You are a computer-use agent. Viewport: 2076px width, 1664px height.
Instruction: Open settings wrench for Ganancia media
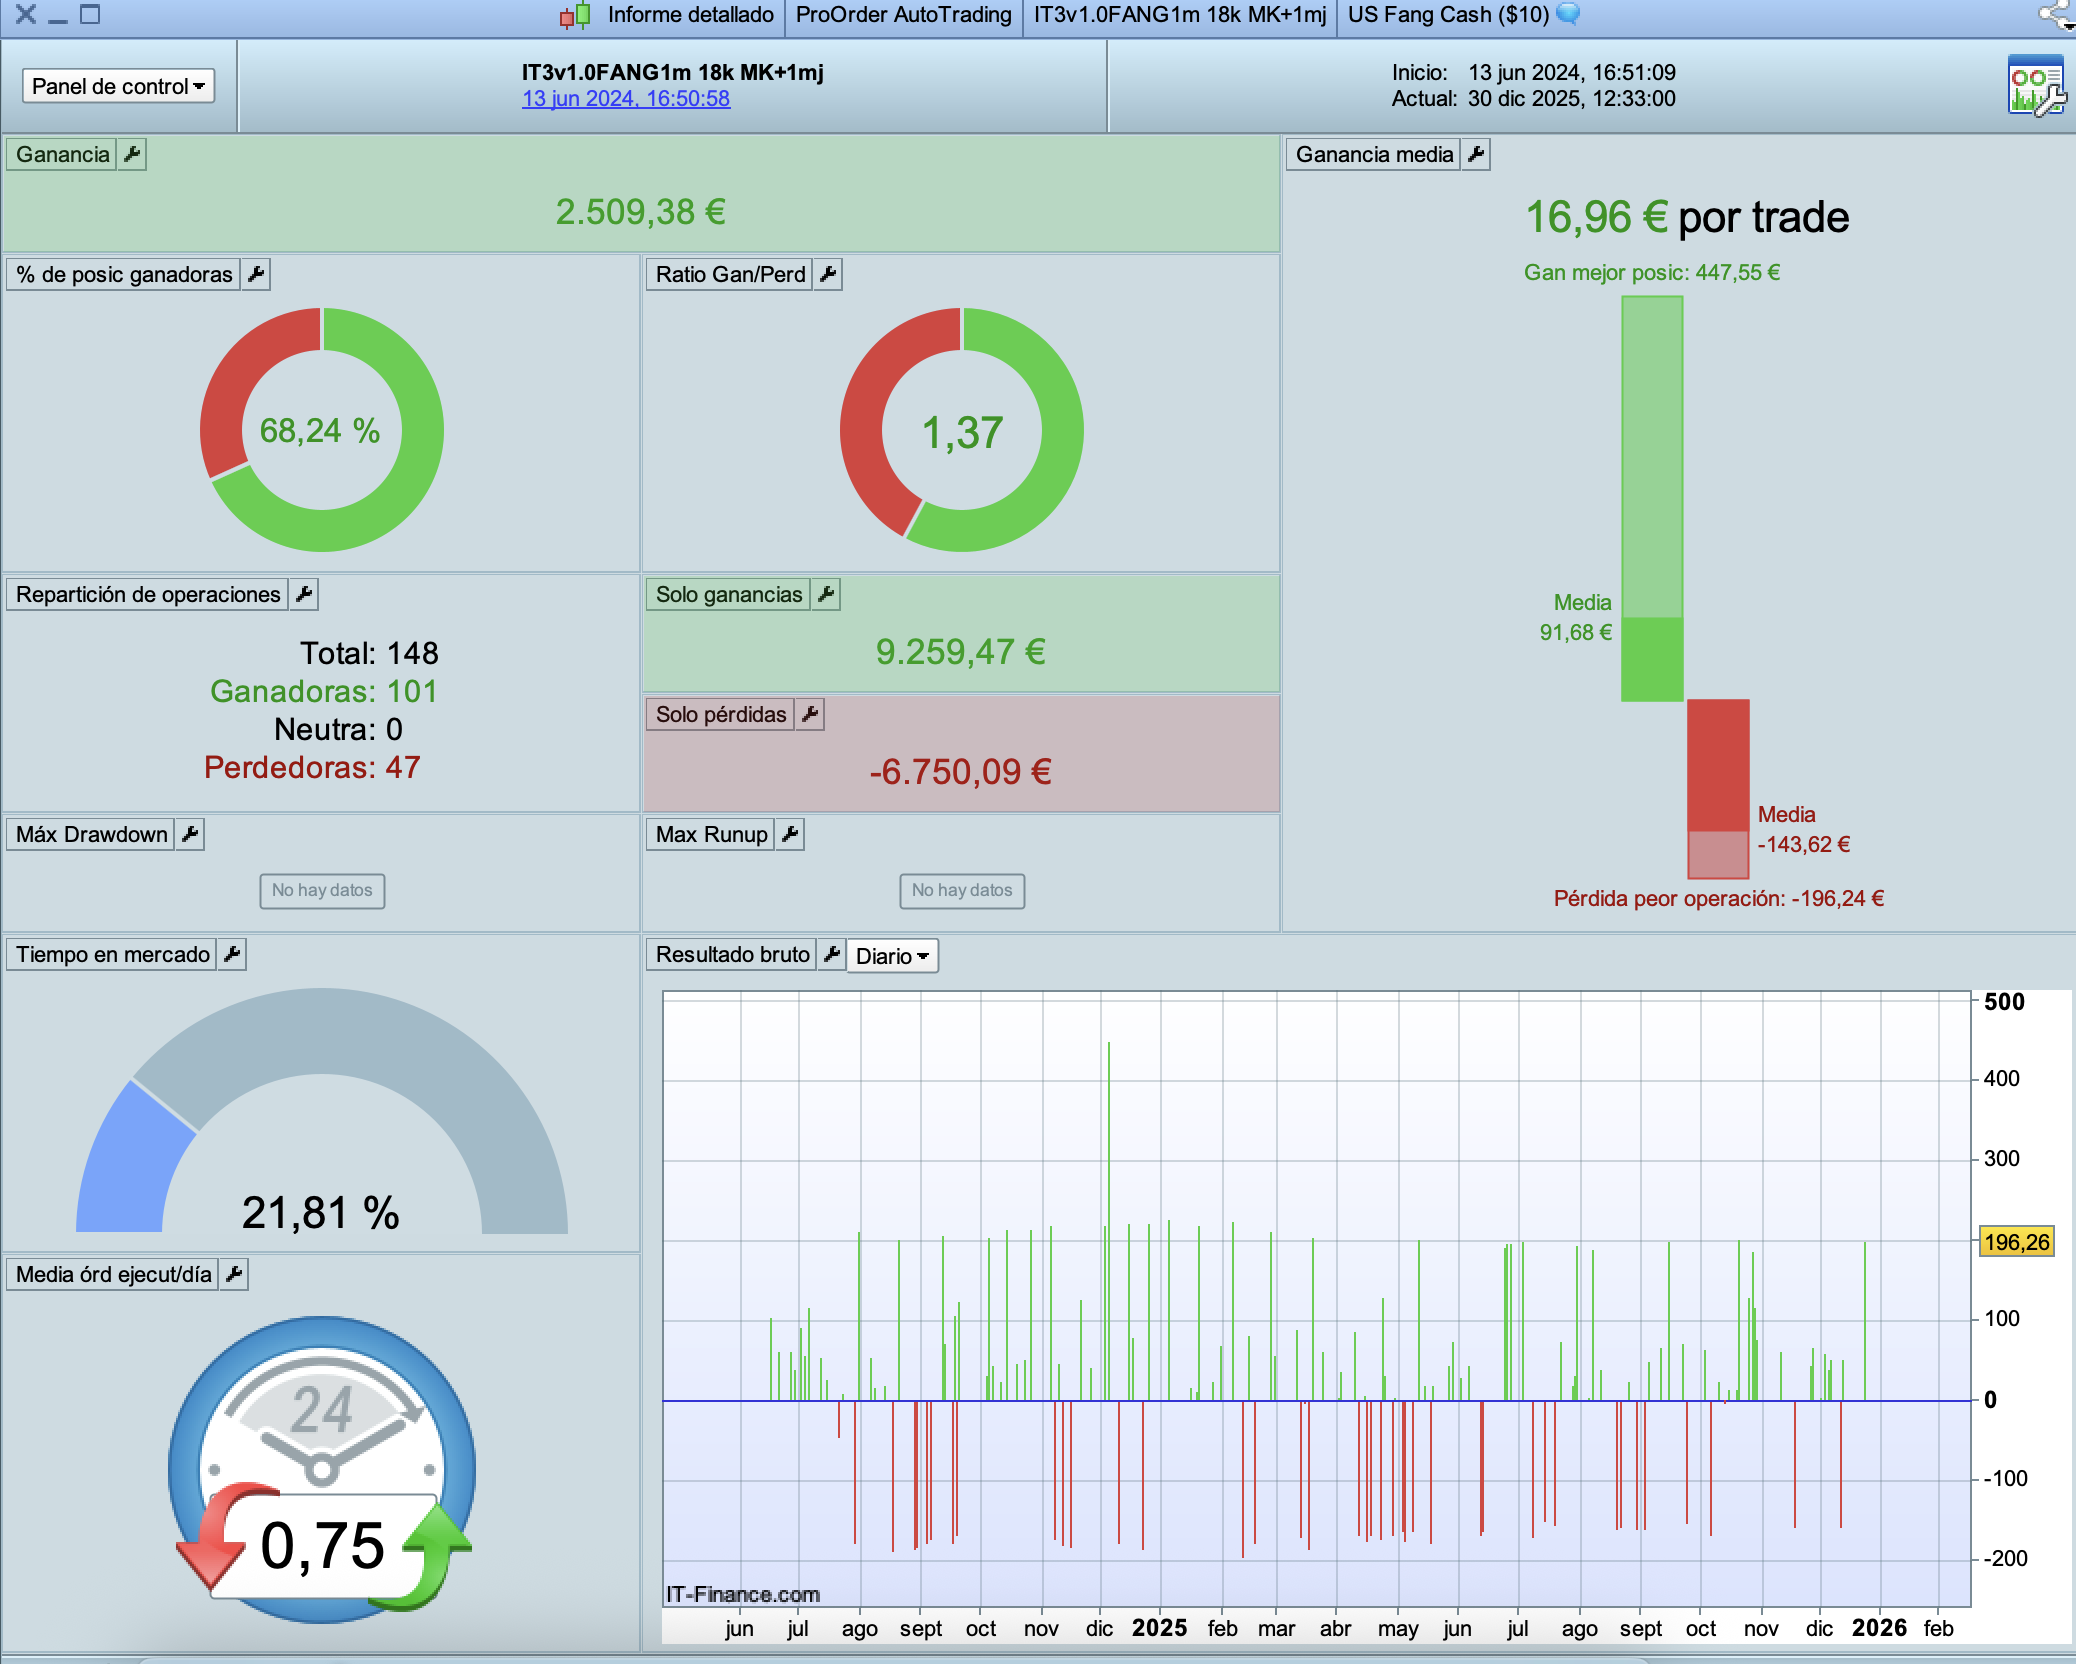click(1476, 154)
